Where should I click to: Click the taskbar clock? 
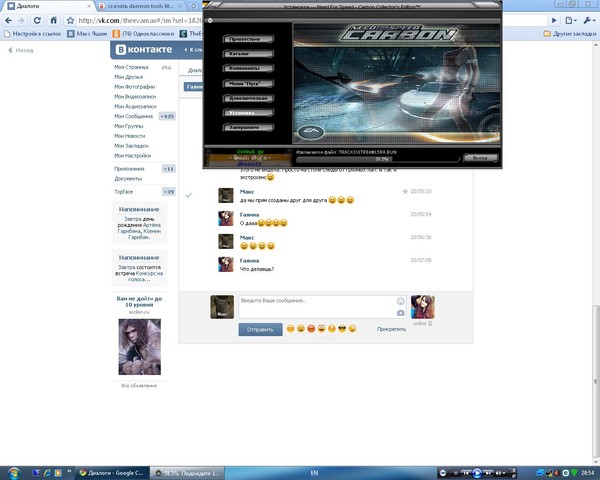[588, 473]
